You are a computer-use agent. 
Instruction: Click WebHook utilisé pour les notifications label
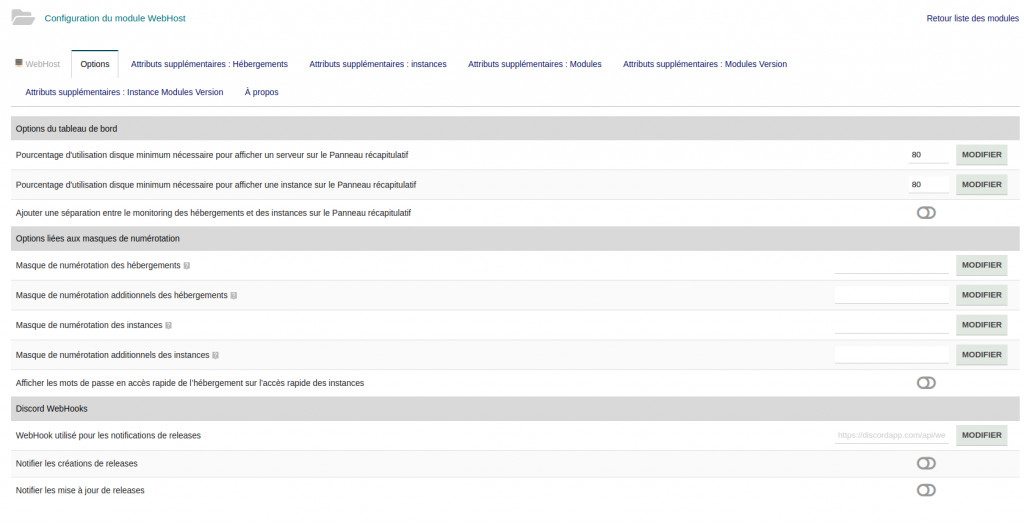[x=108, y=436]
